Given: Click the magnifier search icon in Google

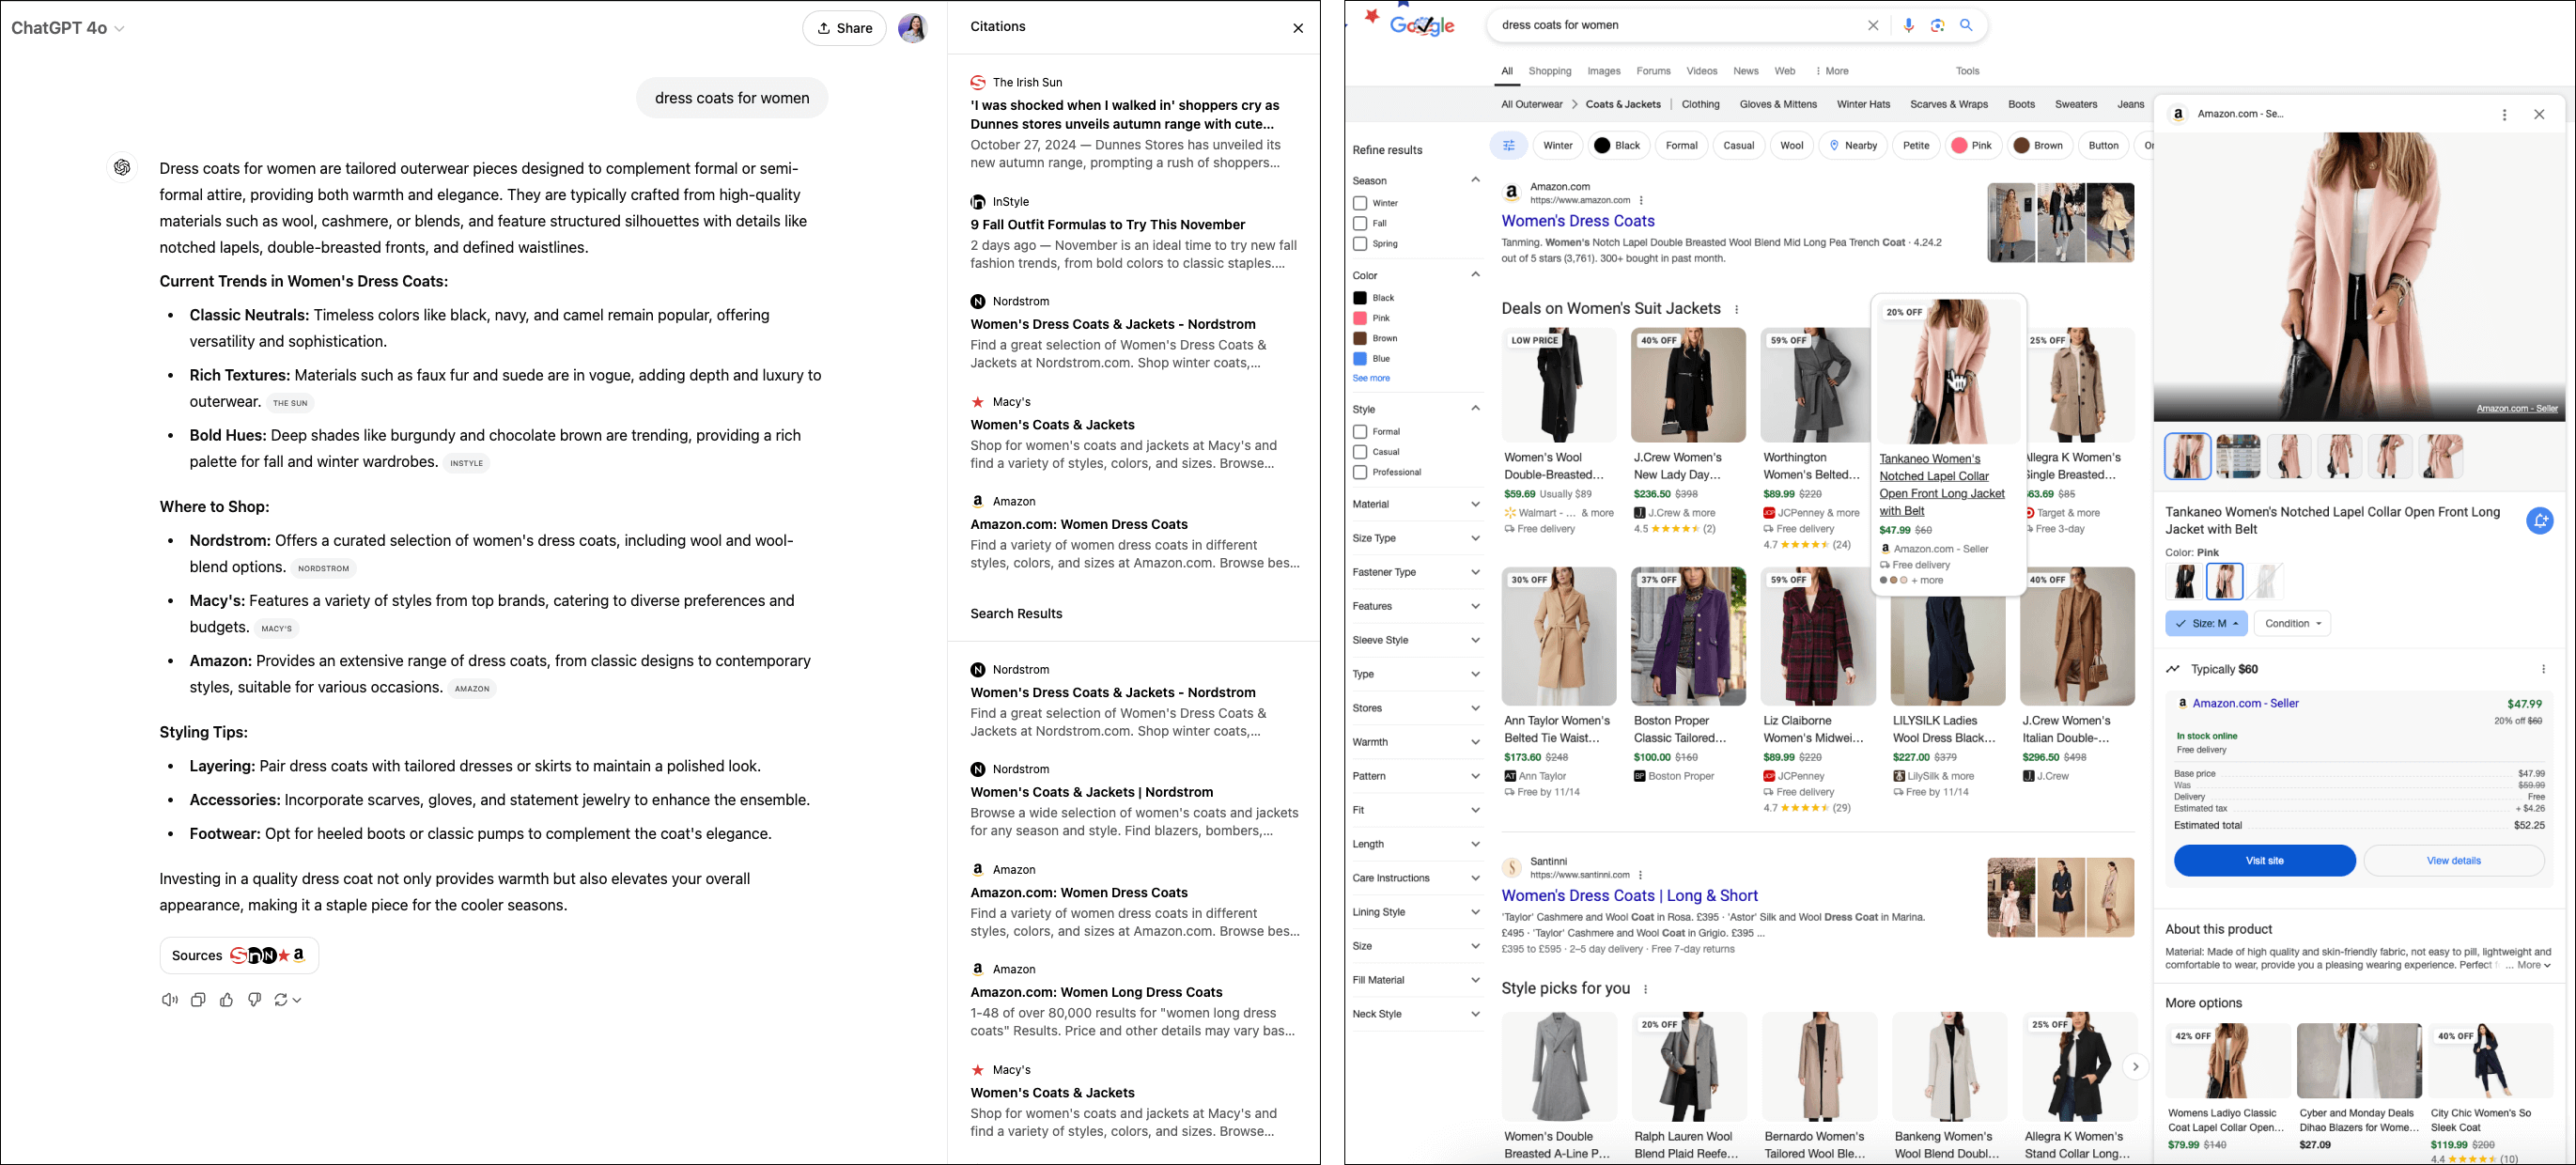Looking at the screenshot, I should point(1966,26).
